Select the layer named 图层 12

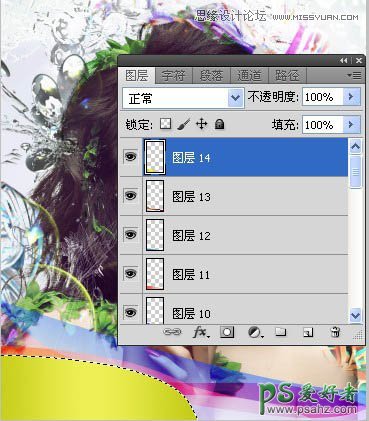[x=191, y=235]
